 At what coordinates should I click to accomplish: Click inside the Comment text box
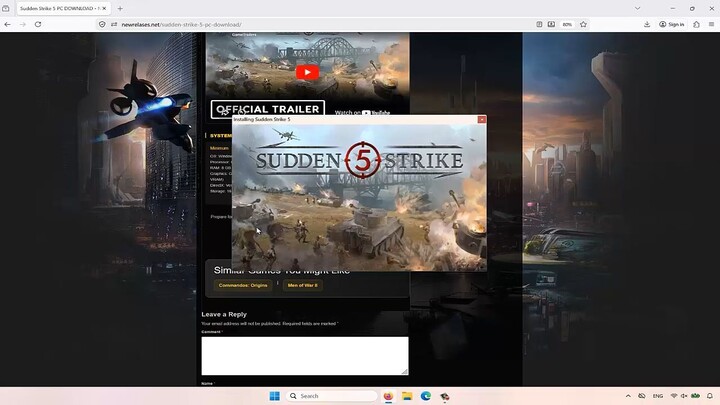click(305, 356)
